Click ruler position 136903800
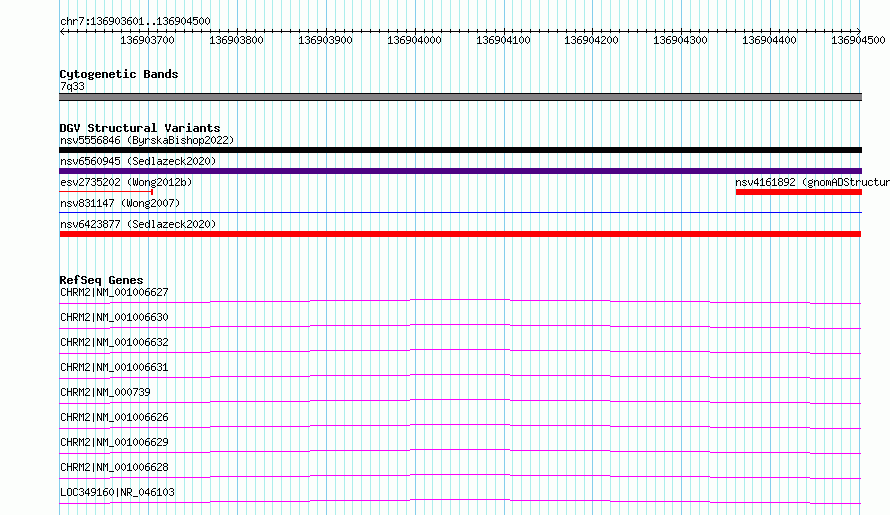Image resolution: width=890 pixels, height=515 pixels. [x=236, y=40]
